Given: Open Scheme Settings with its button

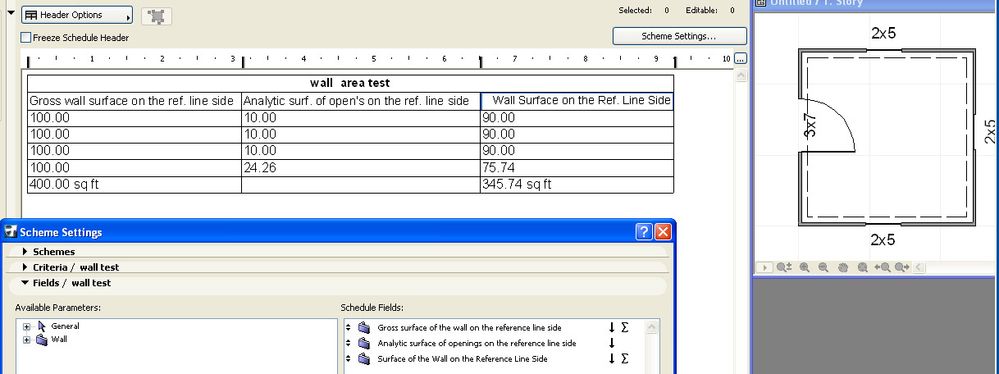Looking at the screenshot, I should click(679, 36).
